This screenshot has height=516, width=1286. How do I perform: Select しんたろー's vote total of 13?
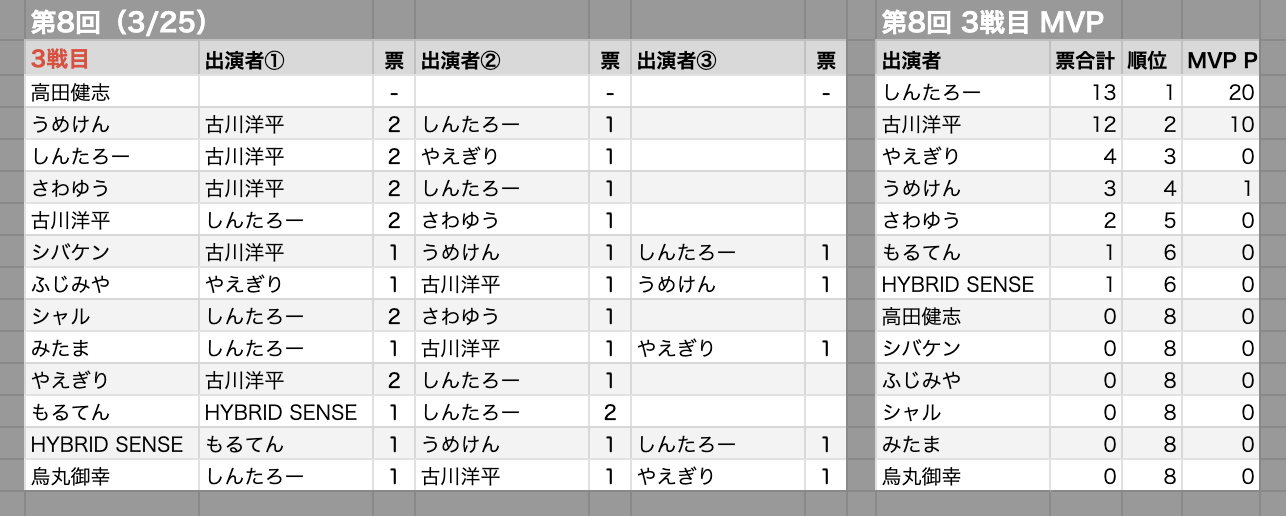tap(1084, 93)
